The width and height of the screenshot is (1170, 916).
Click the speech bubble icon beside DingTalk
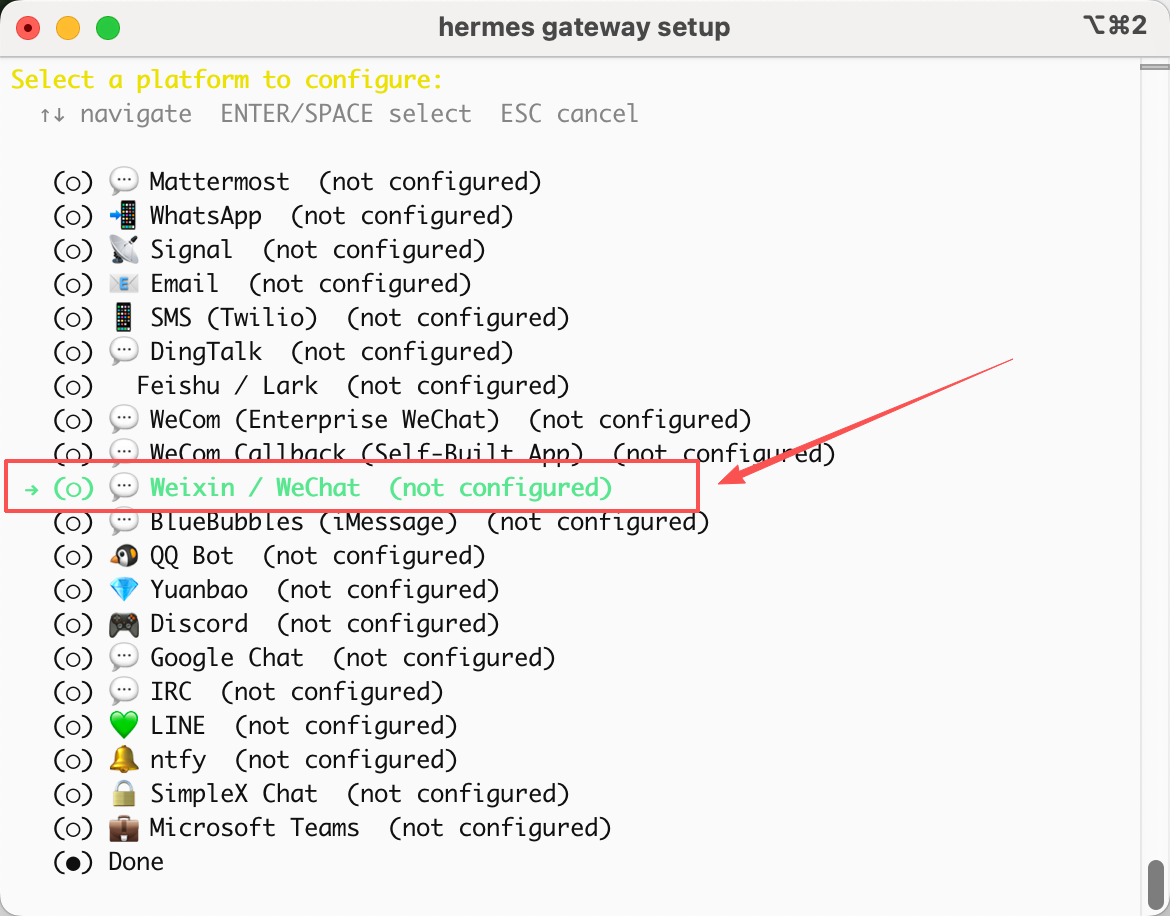124,351
